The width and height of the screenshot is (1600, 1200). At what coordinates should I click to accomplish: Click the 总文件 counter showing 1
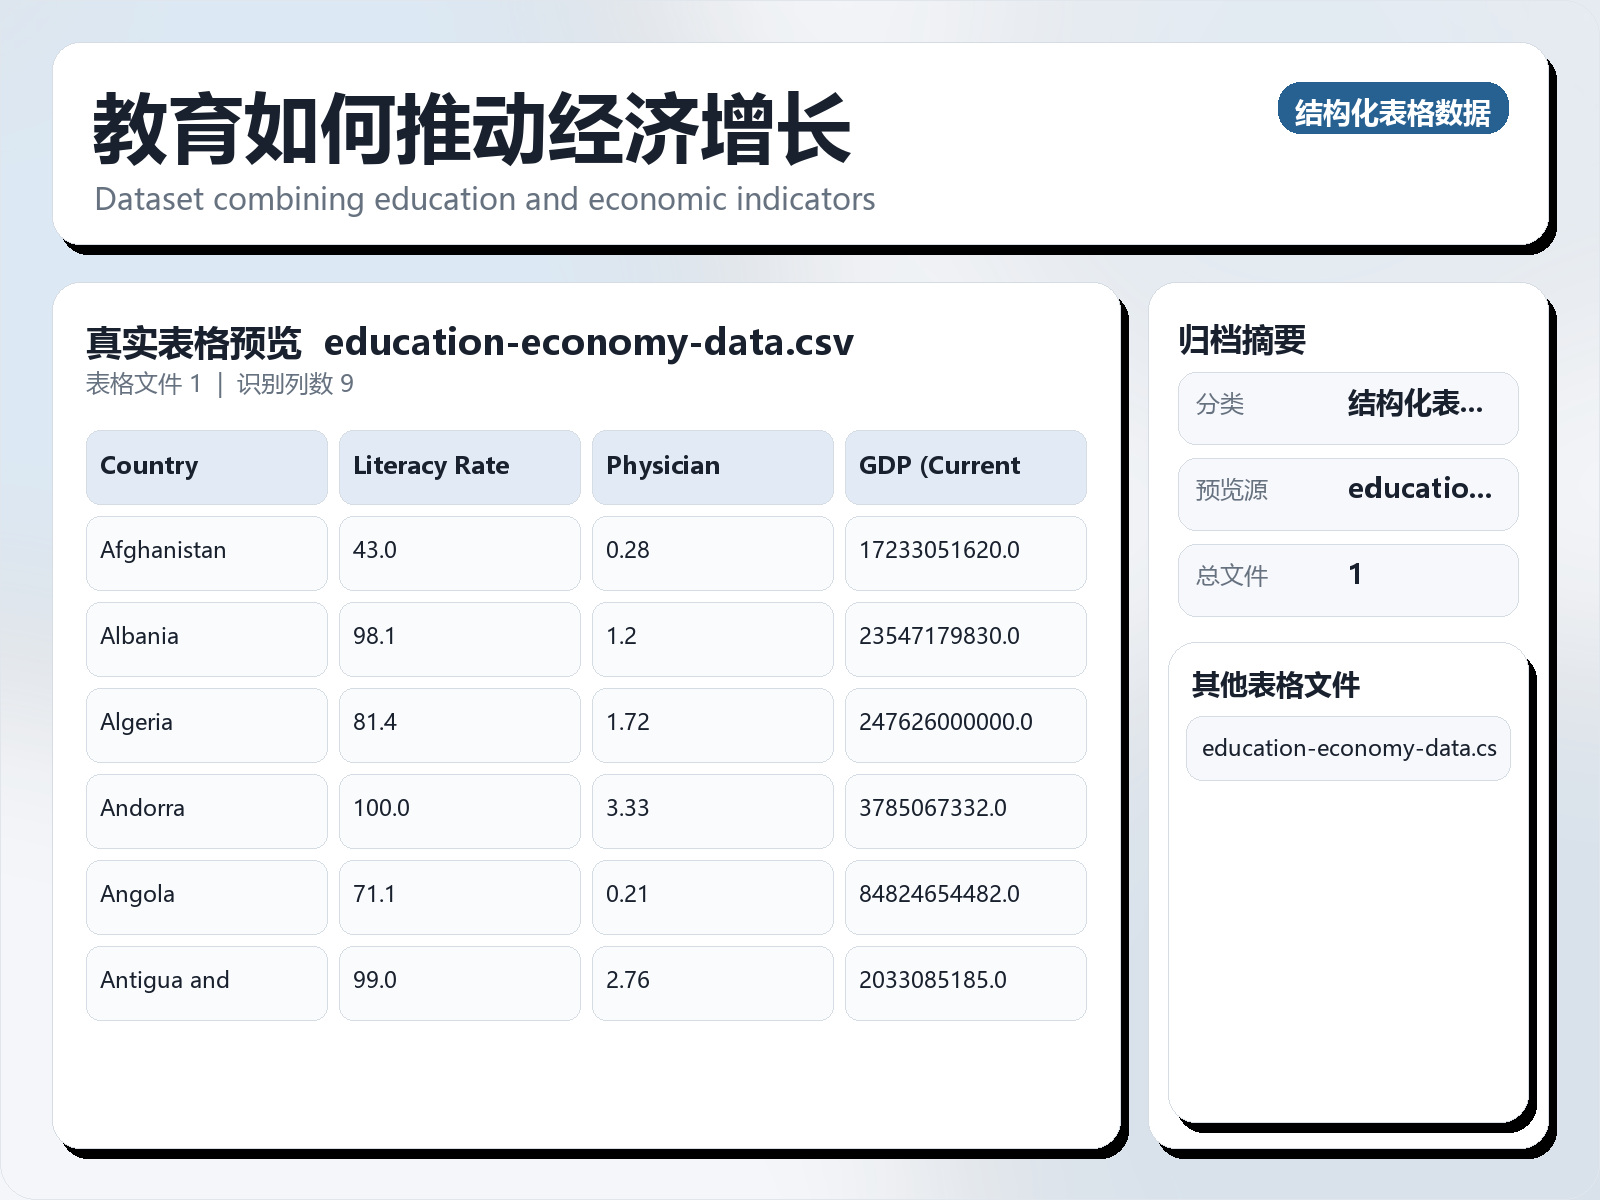coord(1348,578)
